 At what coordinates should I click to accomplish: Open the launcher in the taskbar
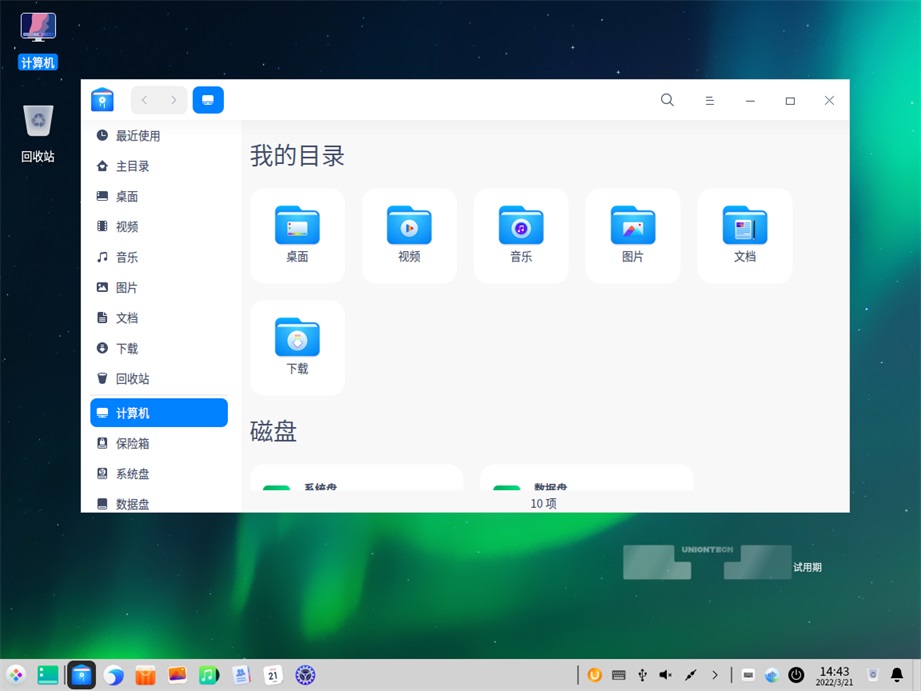click(16, 675)
